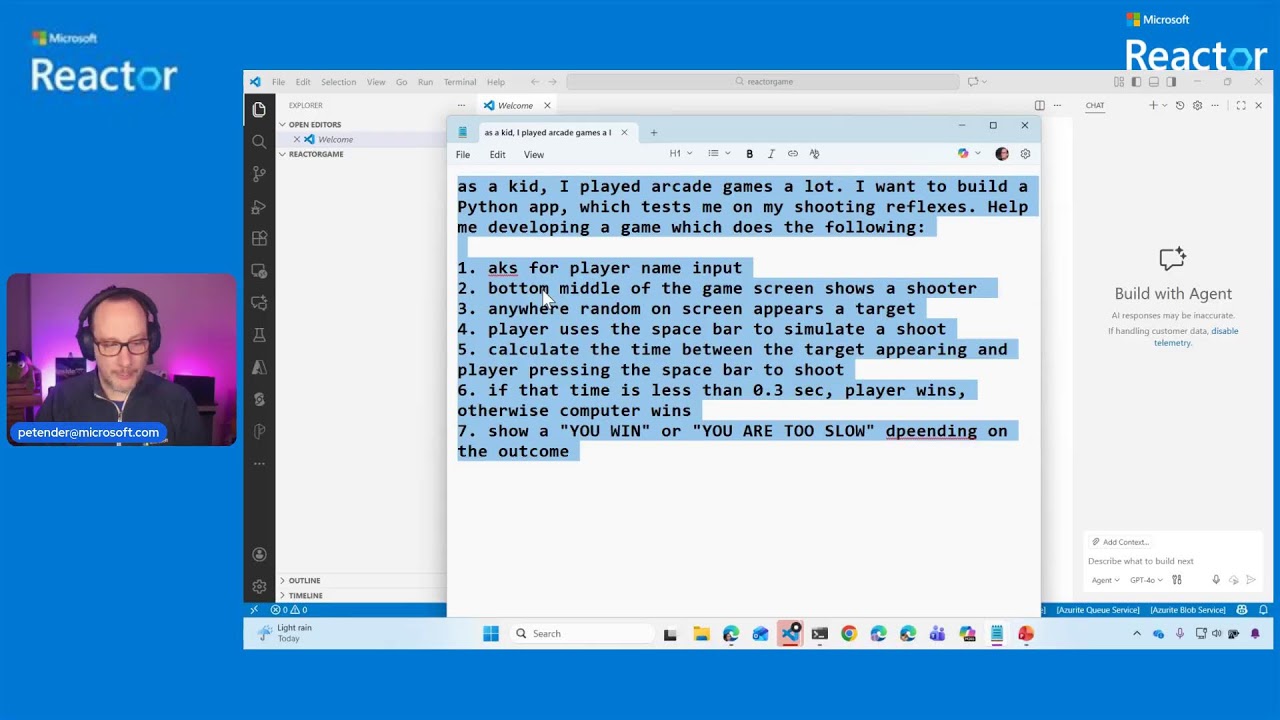Open the Notepad File menu
Image resolution: width=1280 pixels, height=720 pixels.
(463, 155)
